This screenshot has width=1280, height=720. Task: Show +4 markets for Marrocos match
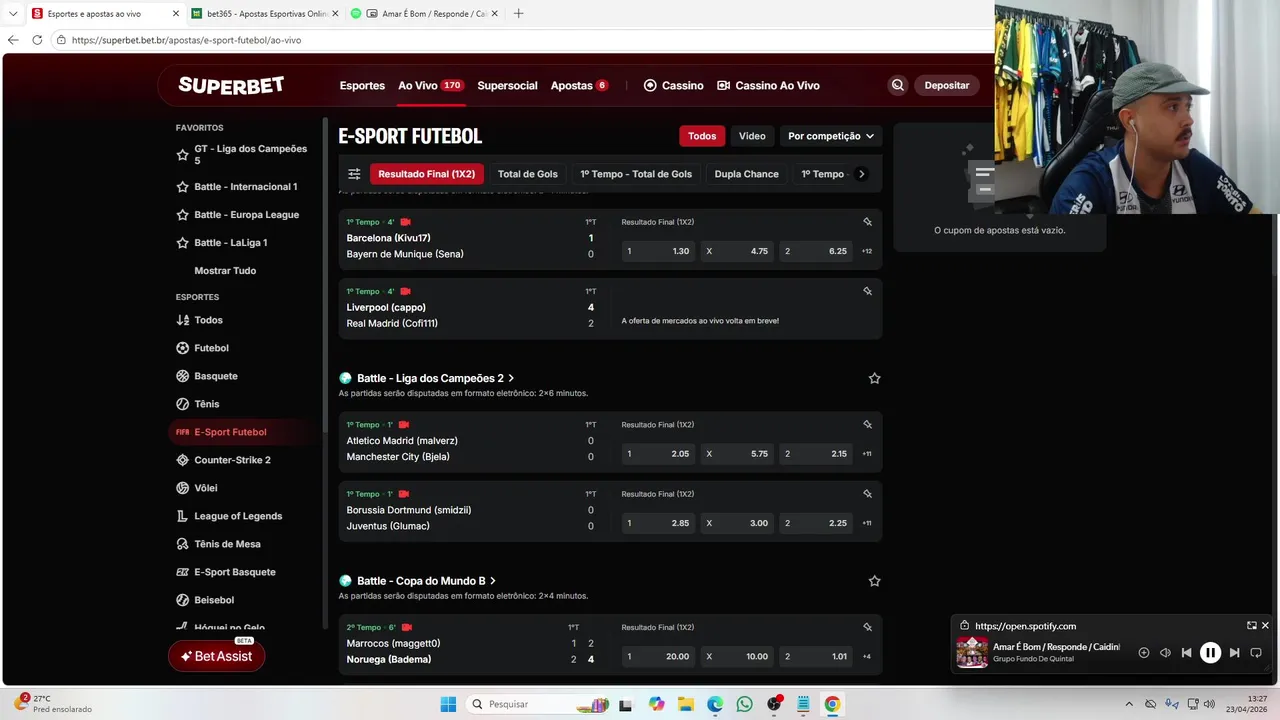tap(867, 657)
